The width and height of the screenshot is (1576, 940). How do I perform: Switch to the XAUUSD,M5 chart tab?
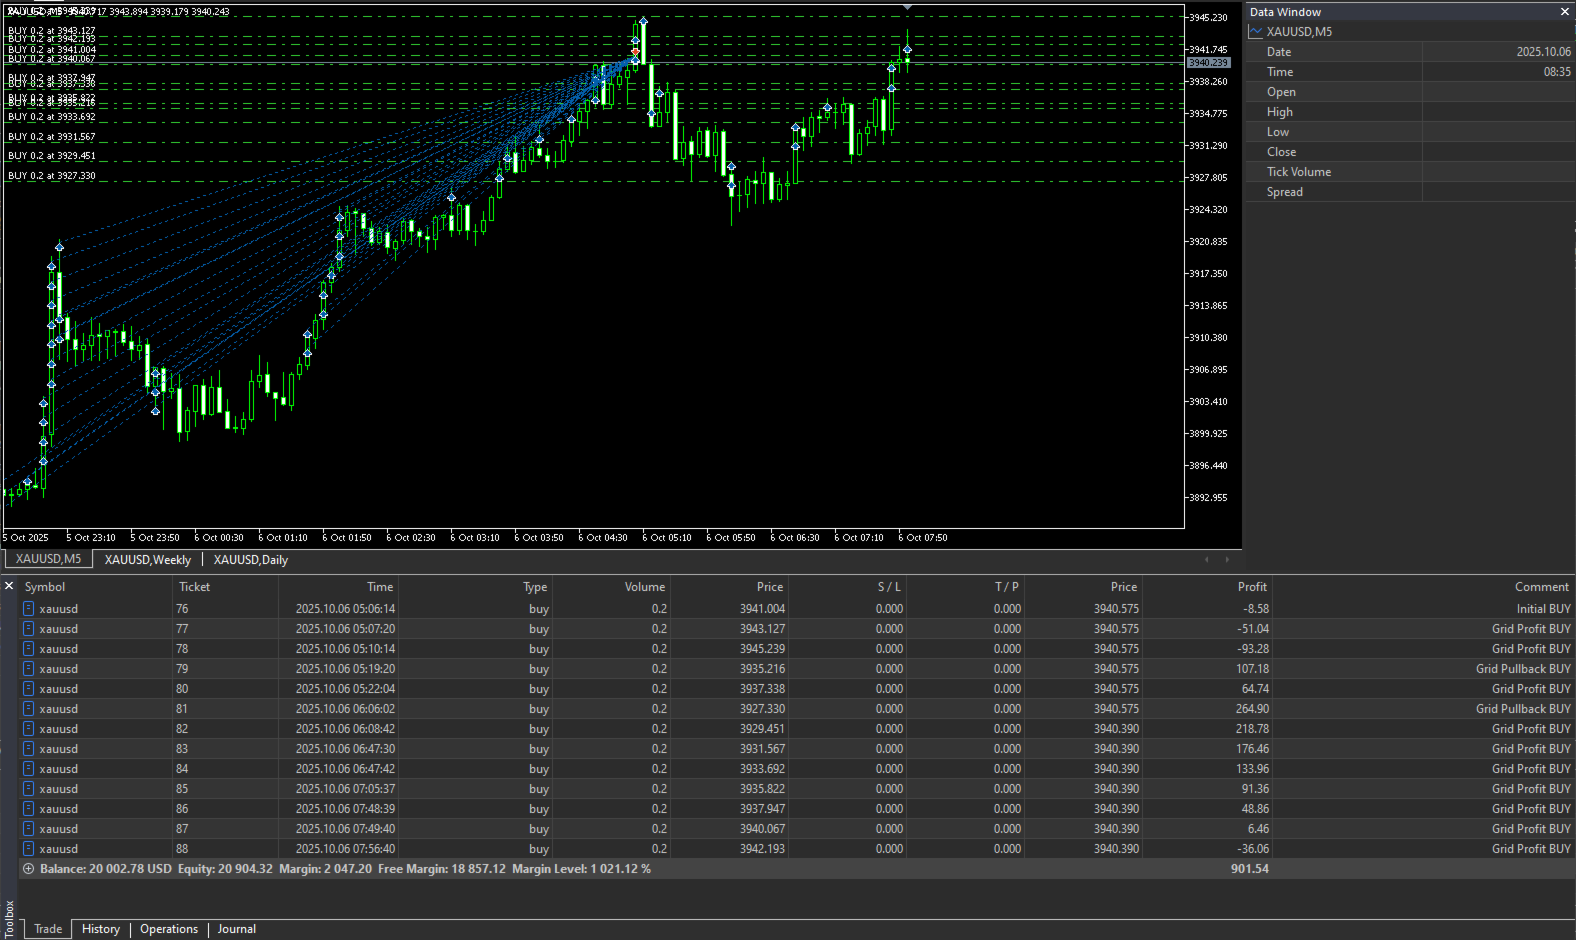point(48,559)
